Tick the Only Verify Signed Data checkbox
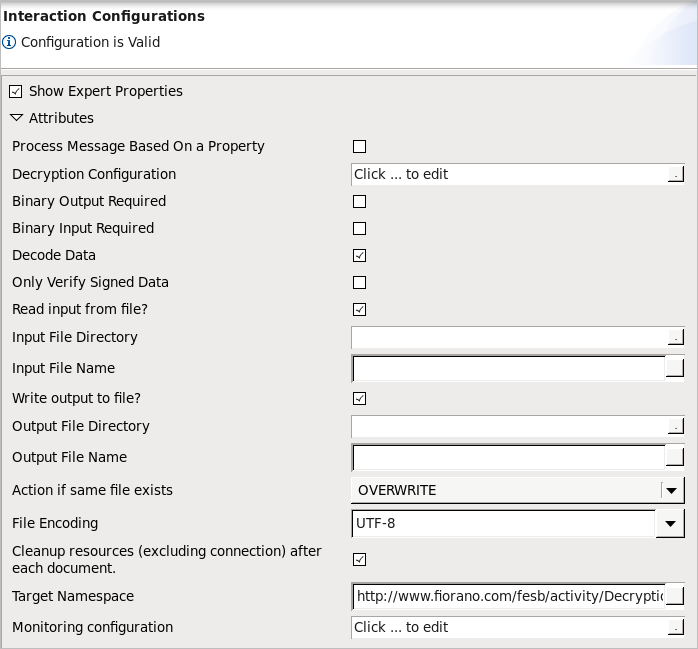 [359, 283]
